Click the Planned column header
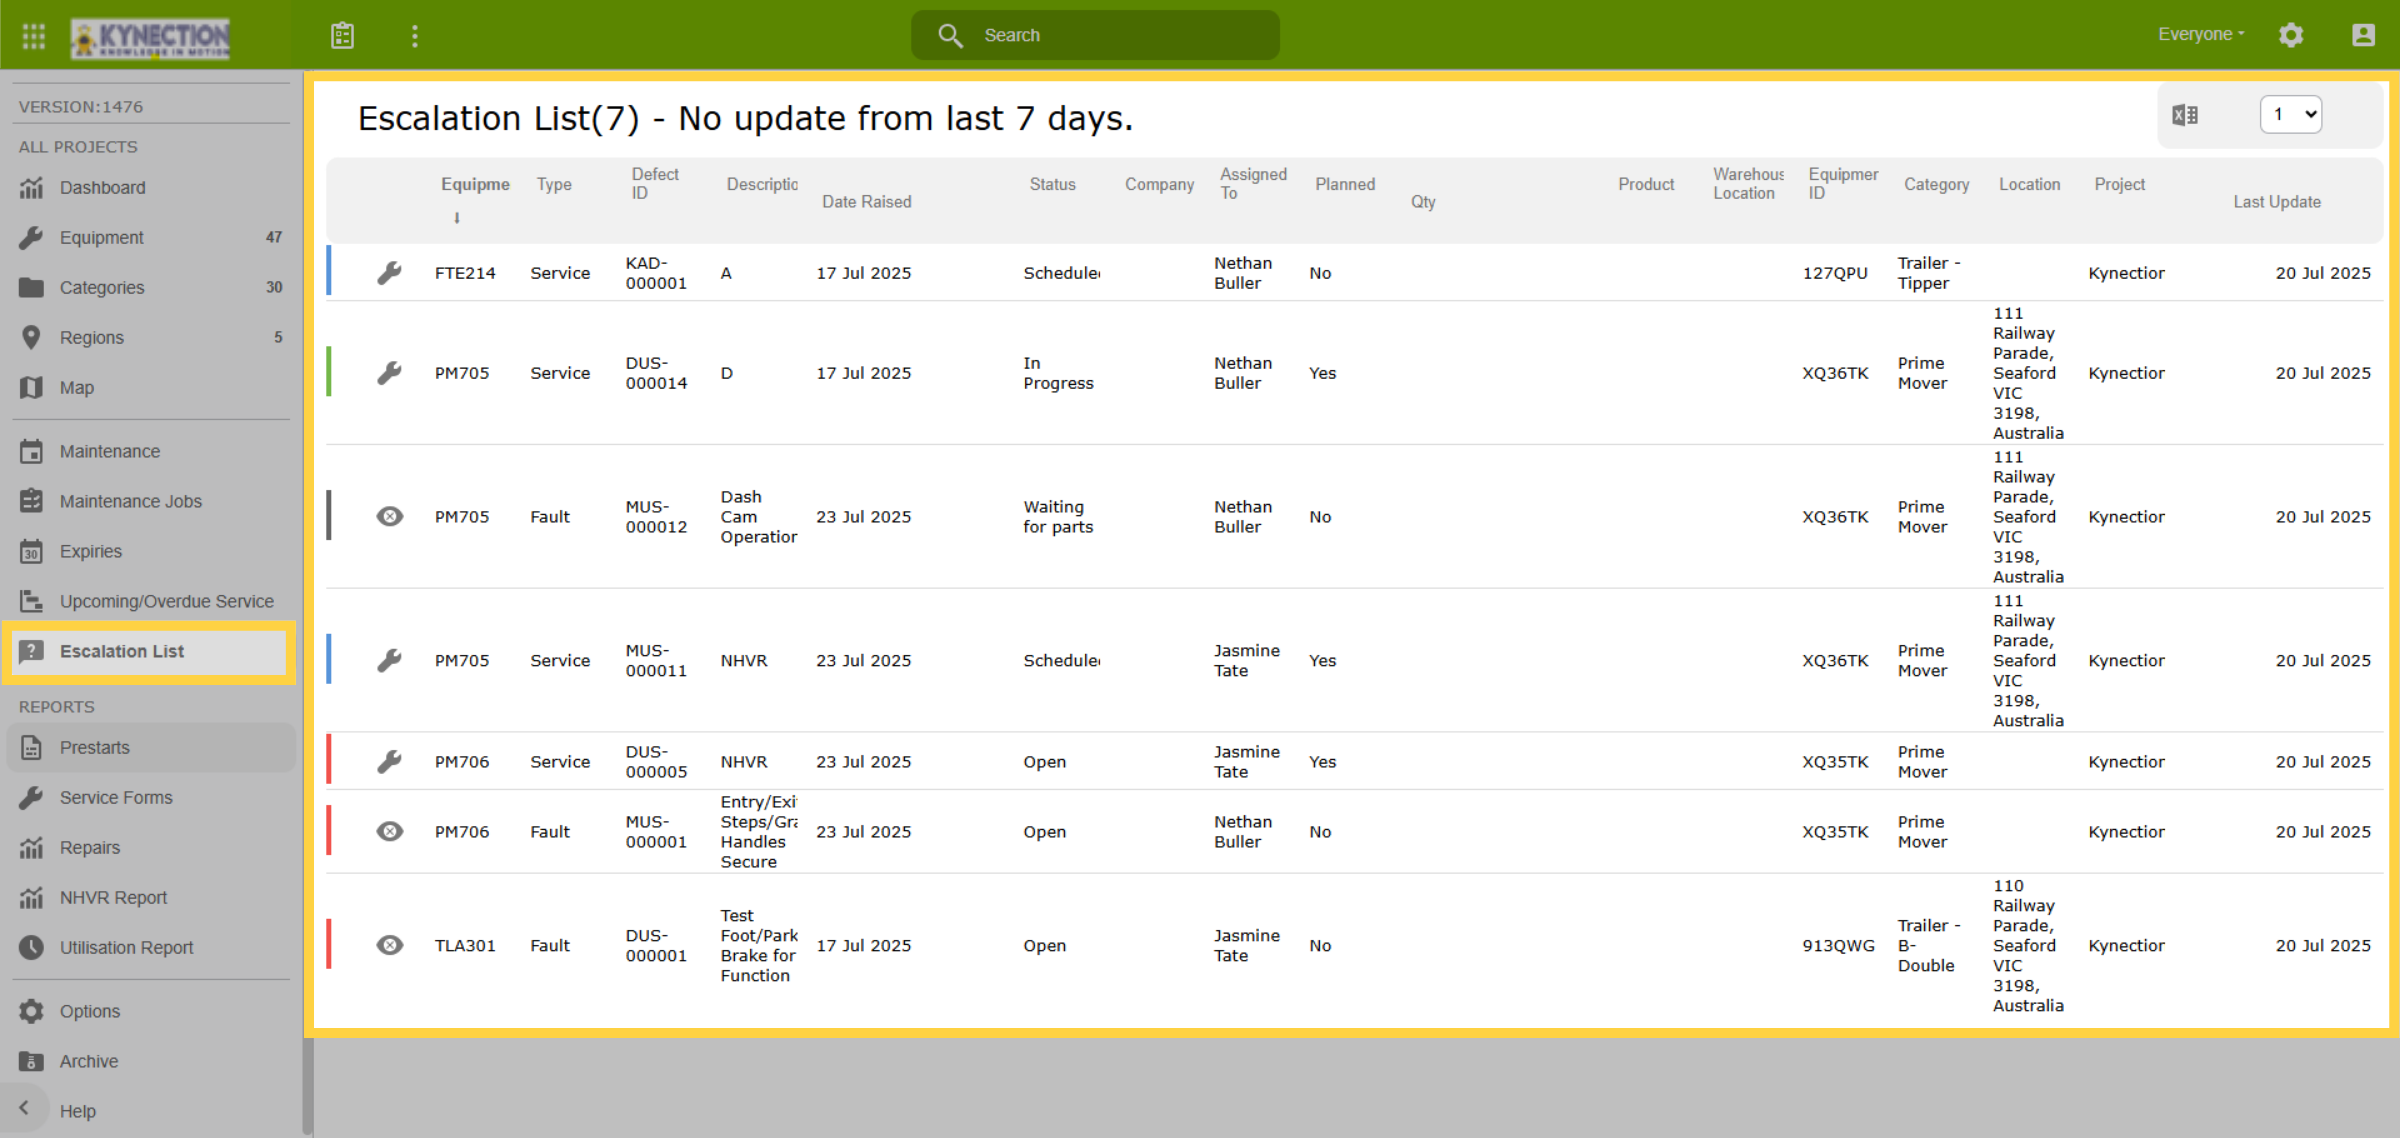The height and width of the screenshot is (1138, 2400). [1345, 184]
